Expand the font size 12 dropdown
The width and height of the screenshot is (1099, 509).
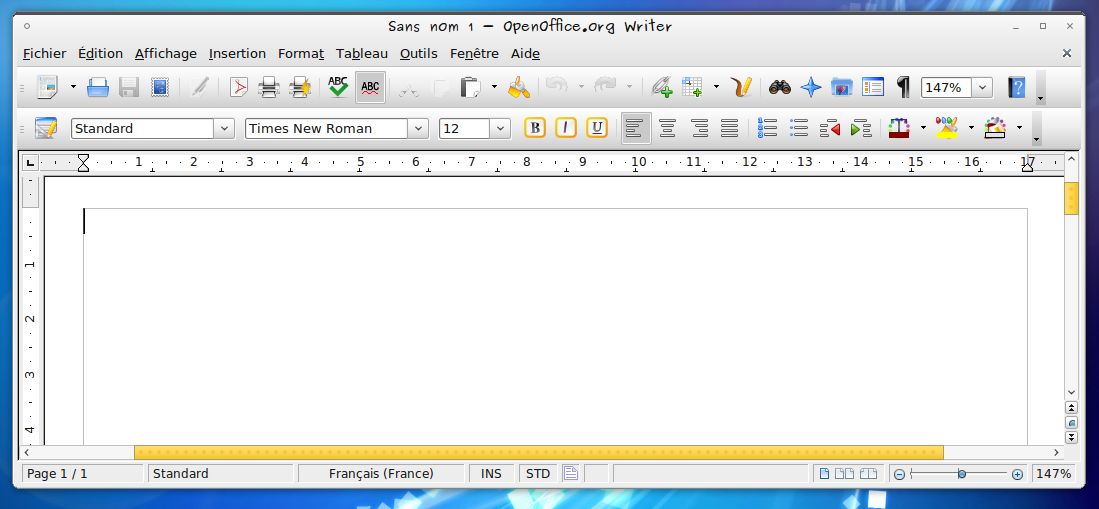500,128
